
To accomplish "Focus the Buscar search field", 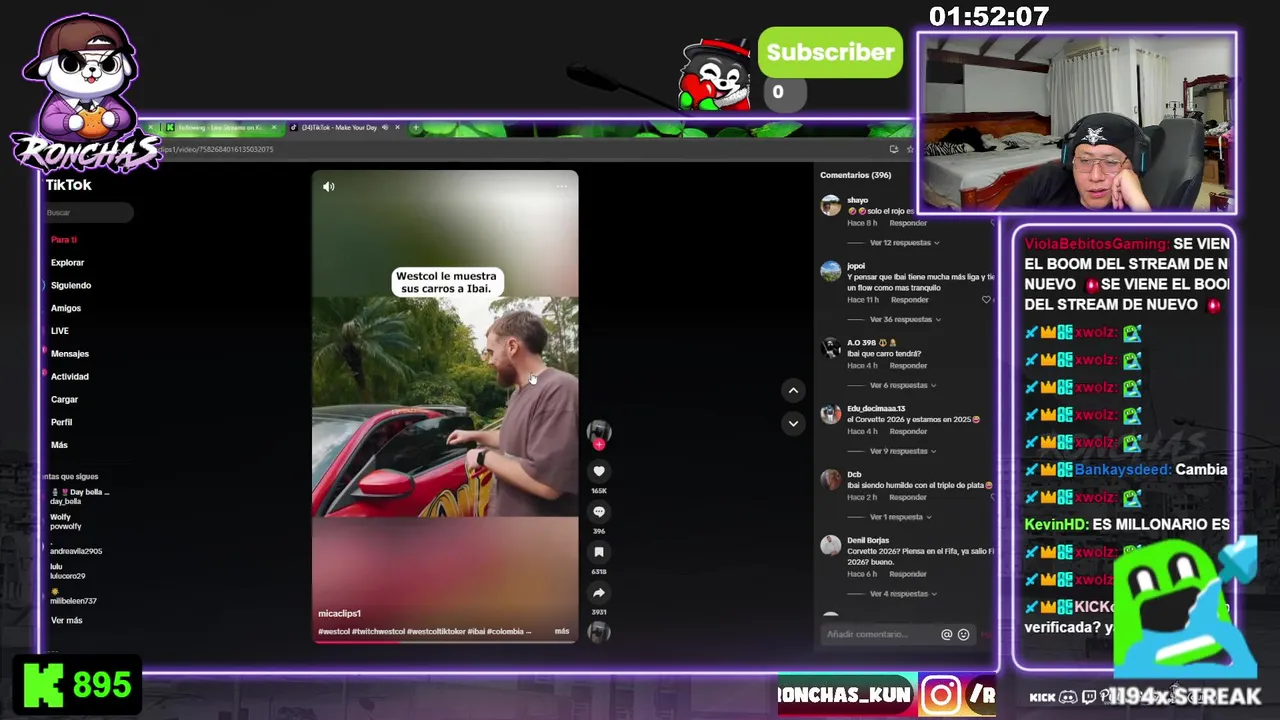I will tap(88, 212).
